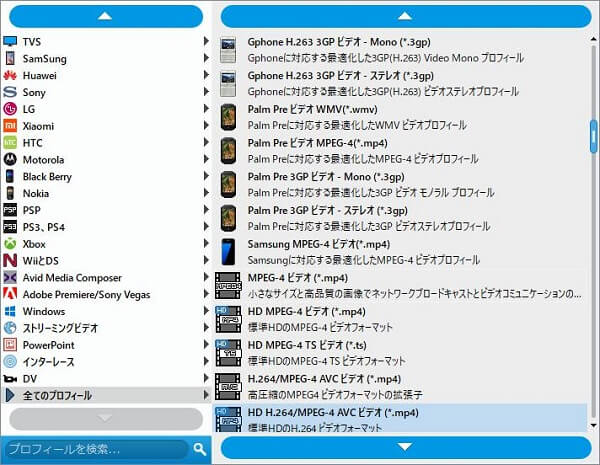Click right panel scroll-up button
The image size is (600, 465).
pos(406,16)
